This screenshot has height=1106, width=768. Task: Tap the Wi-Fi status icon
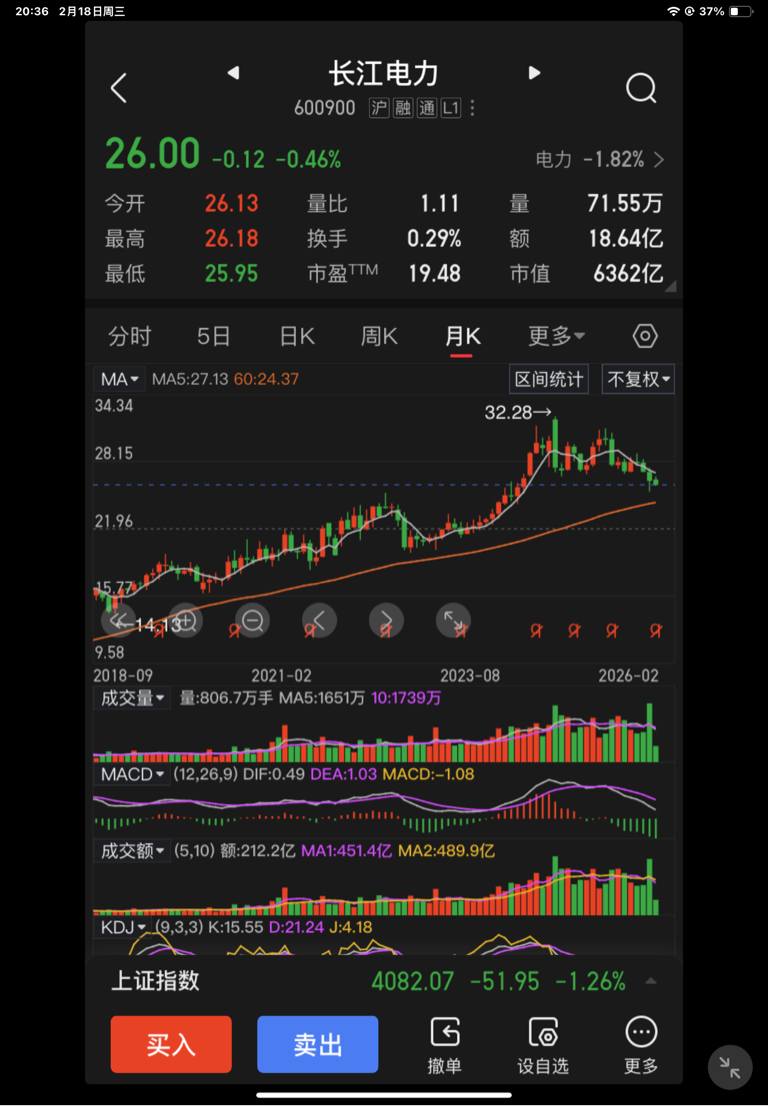[673, 11]
